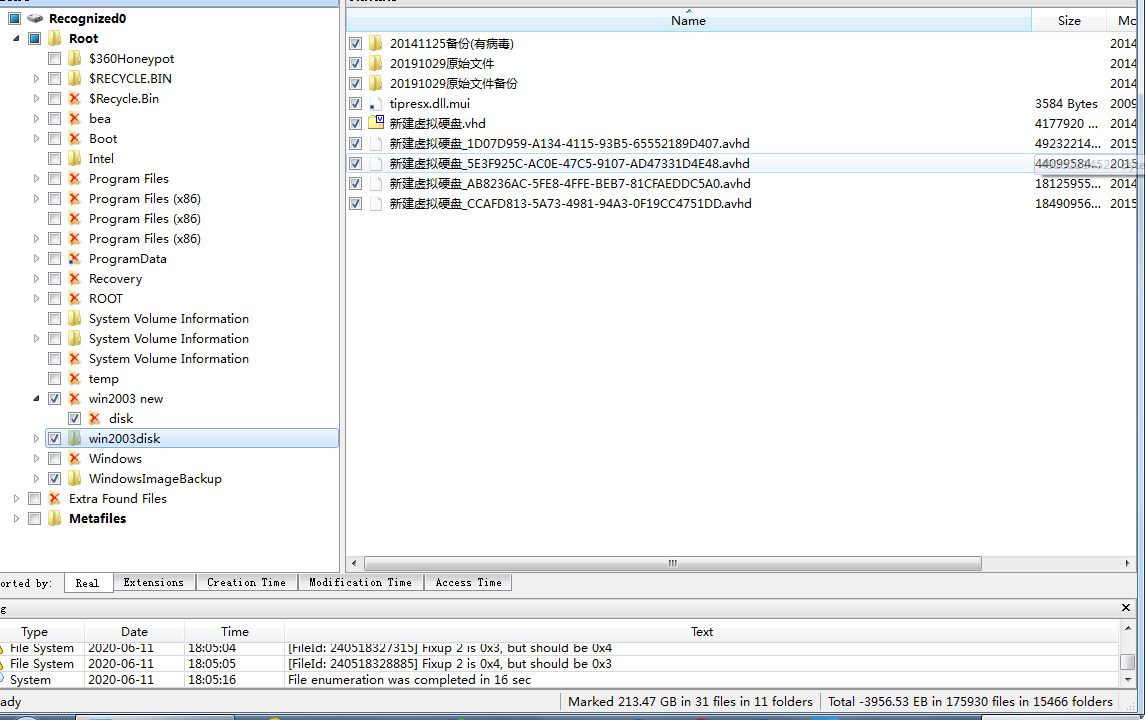Switch to the Extensions sort tab

tap(154, 582)
